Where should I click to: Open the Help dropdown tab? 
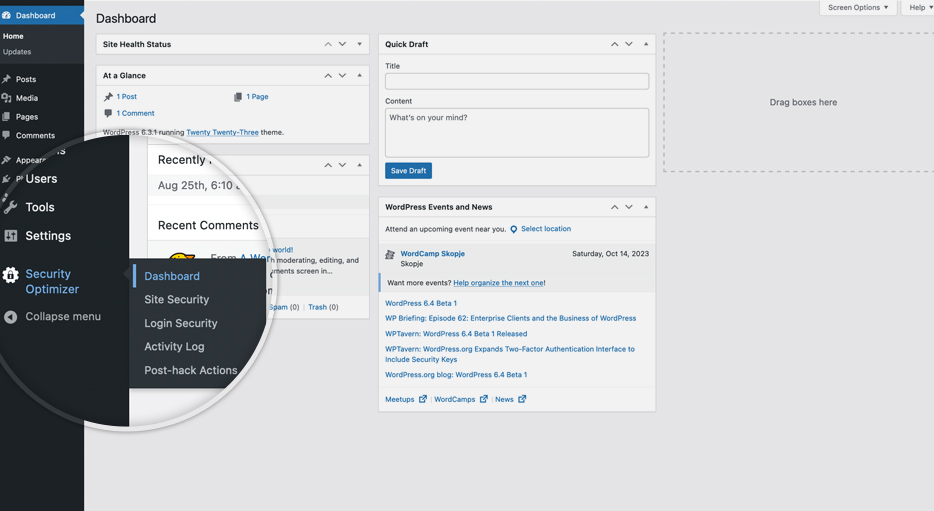pos(920,8)
